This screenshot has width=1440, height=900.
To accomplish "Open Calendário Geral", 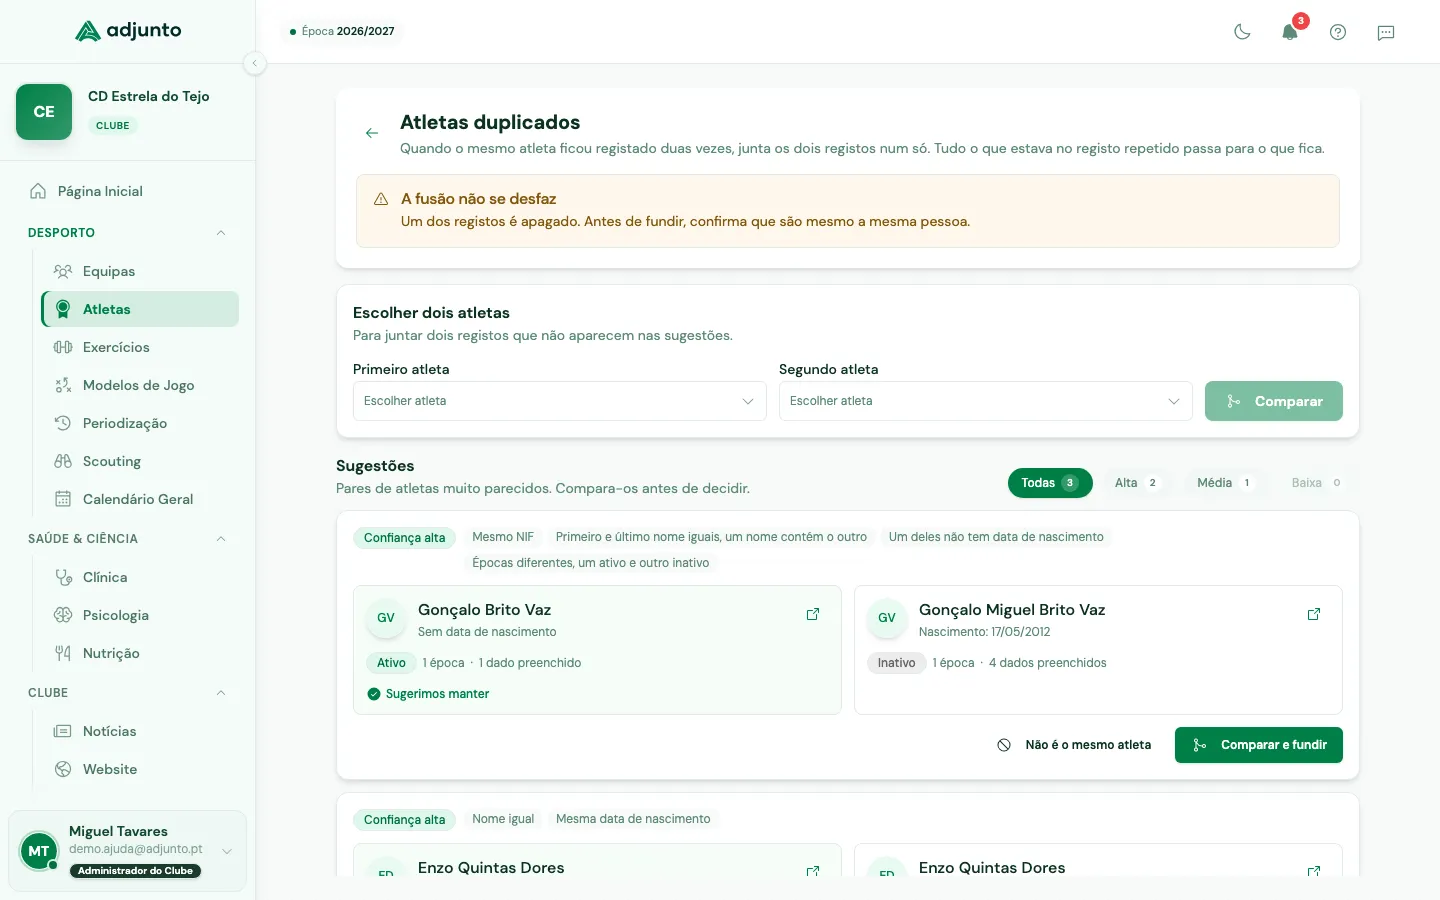I will coord(140,499).
